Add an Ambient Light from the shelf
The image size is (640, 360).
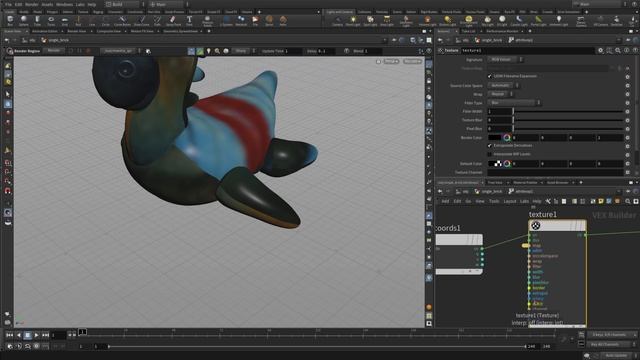(559, 20)
